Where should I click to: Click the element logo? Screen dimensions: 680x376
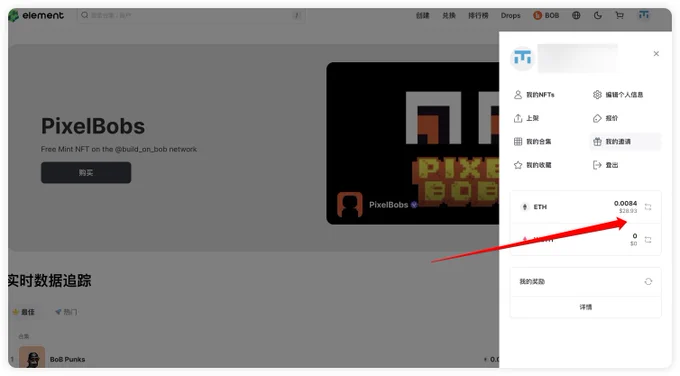[x=36, y=16]
